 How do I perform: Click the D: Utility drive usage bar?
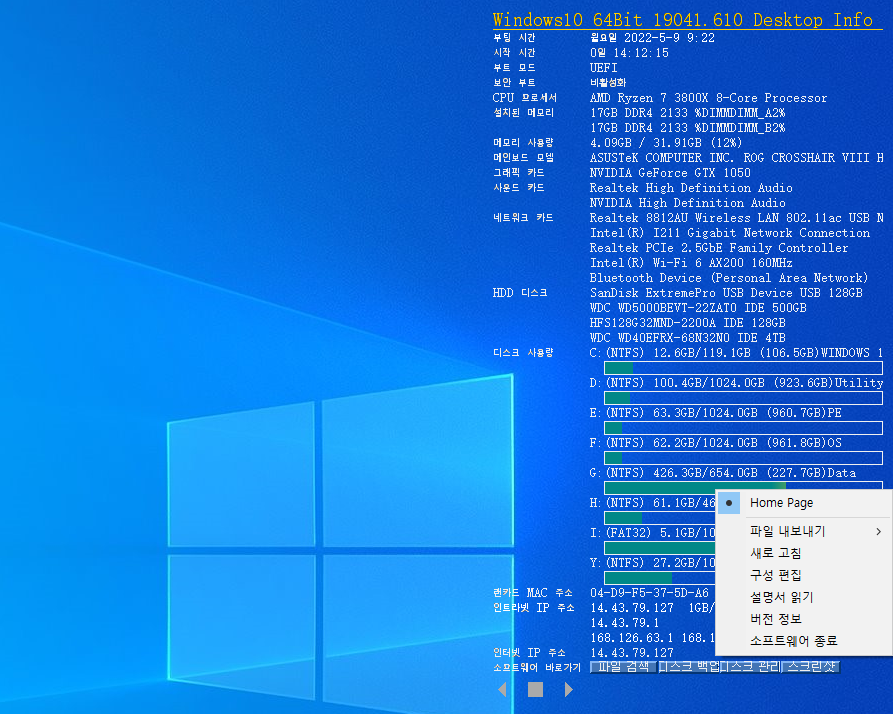pyautogui.click(x=743, y=398)
